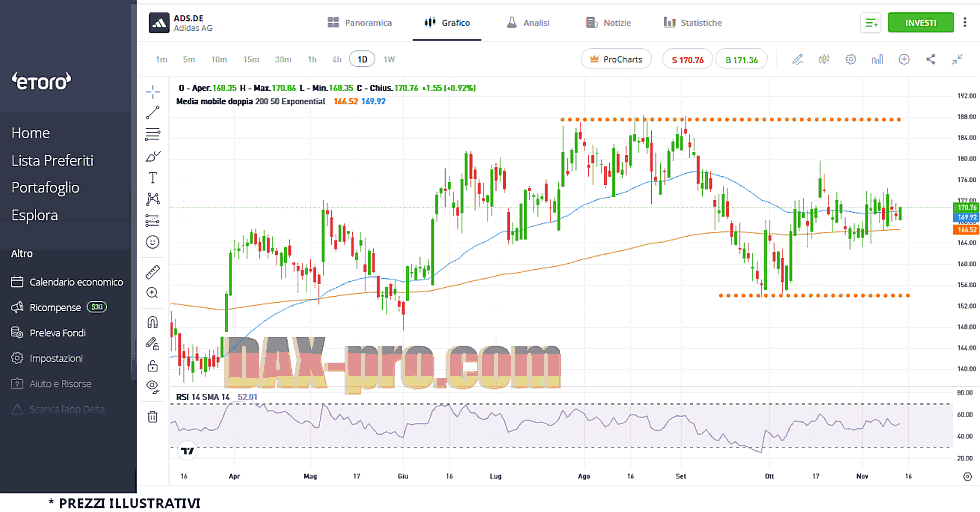
Task: Share the chart
Action: click(931, 59)
